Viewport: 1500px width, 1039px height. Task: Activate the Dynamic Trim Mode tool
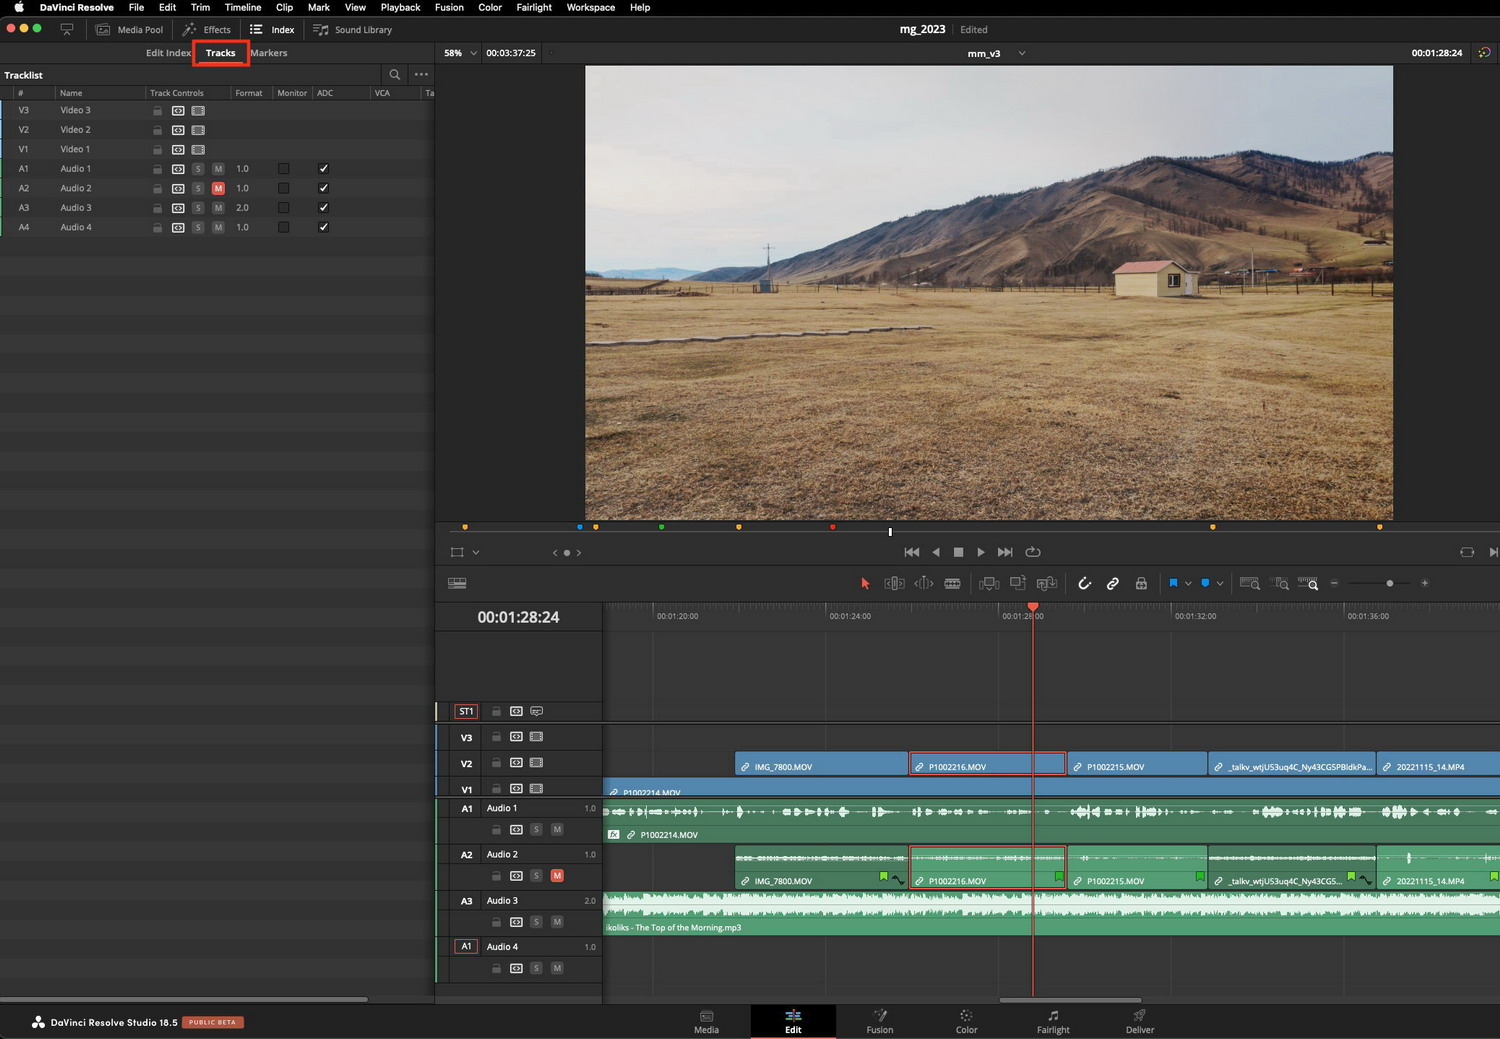click(x=924, y=583)
